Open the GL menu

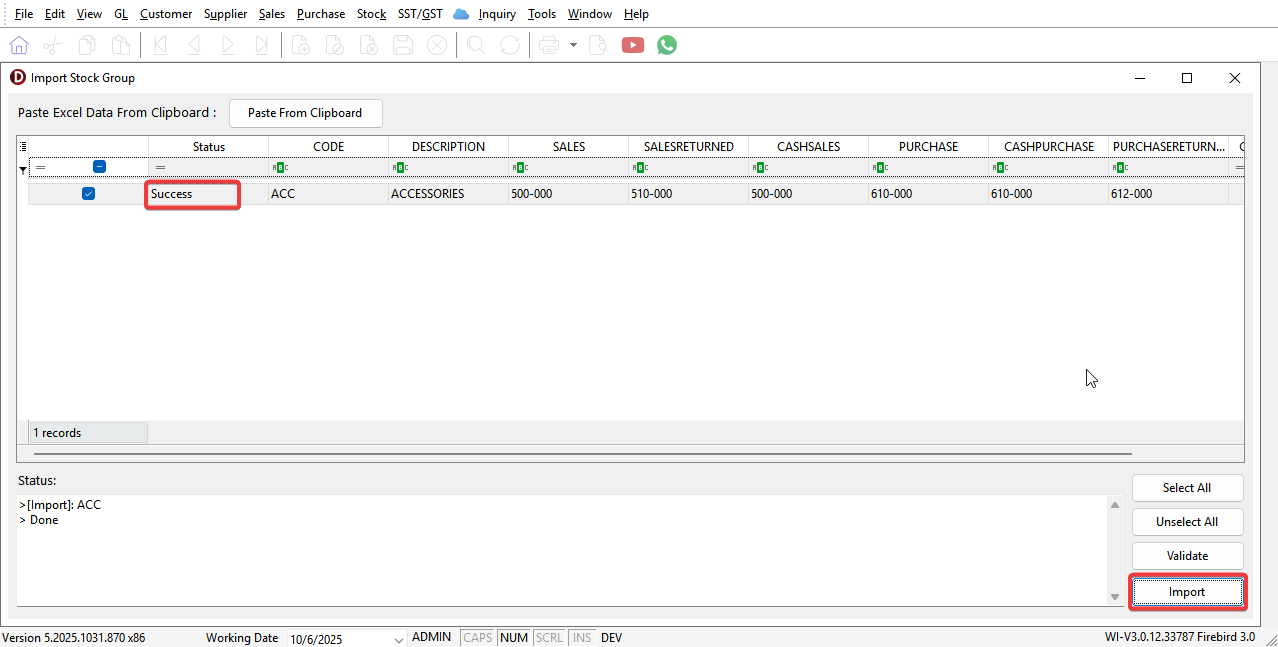[x=121, y=14]
